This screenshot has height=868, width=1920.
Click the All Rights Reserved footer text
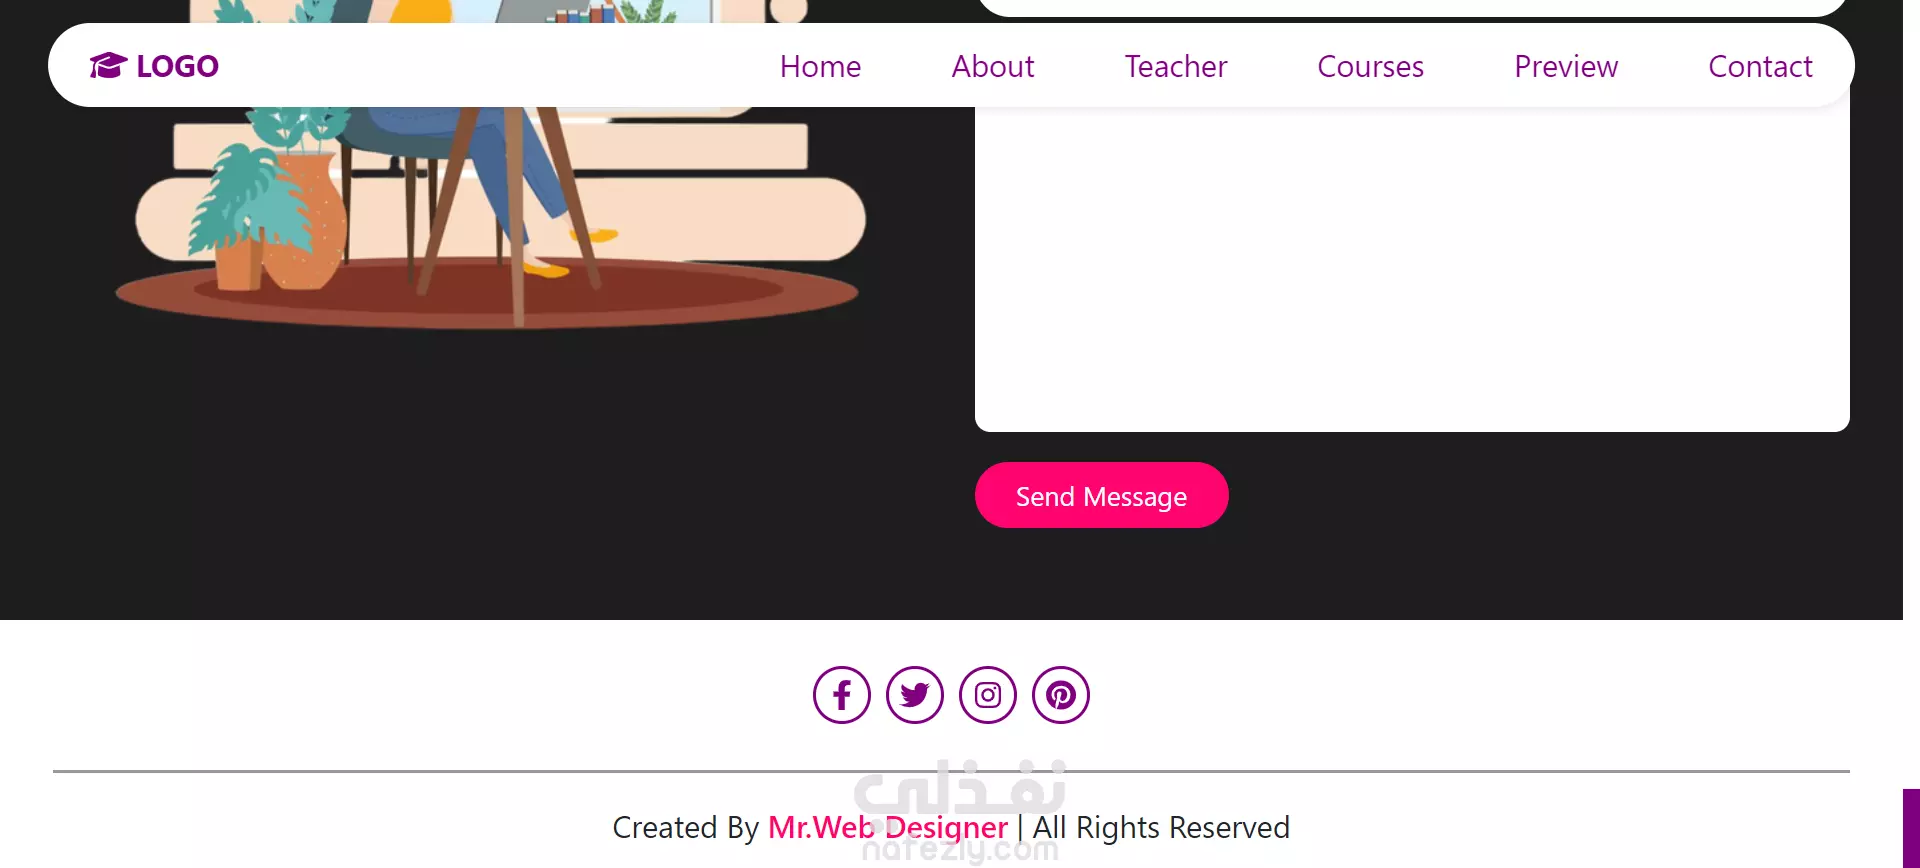pyautogui.click(x=1161, y=828)
